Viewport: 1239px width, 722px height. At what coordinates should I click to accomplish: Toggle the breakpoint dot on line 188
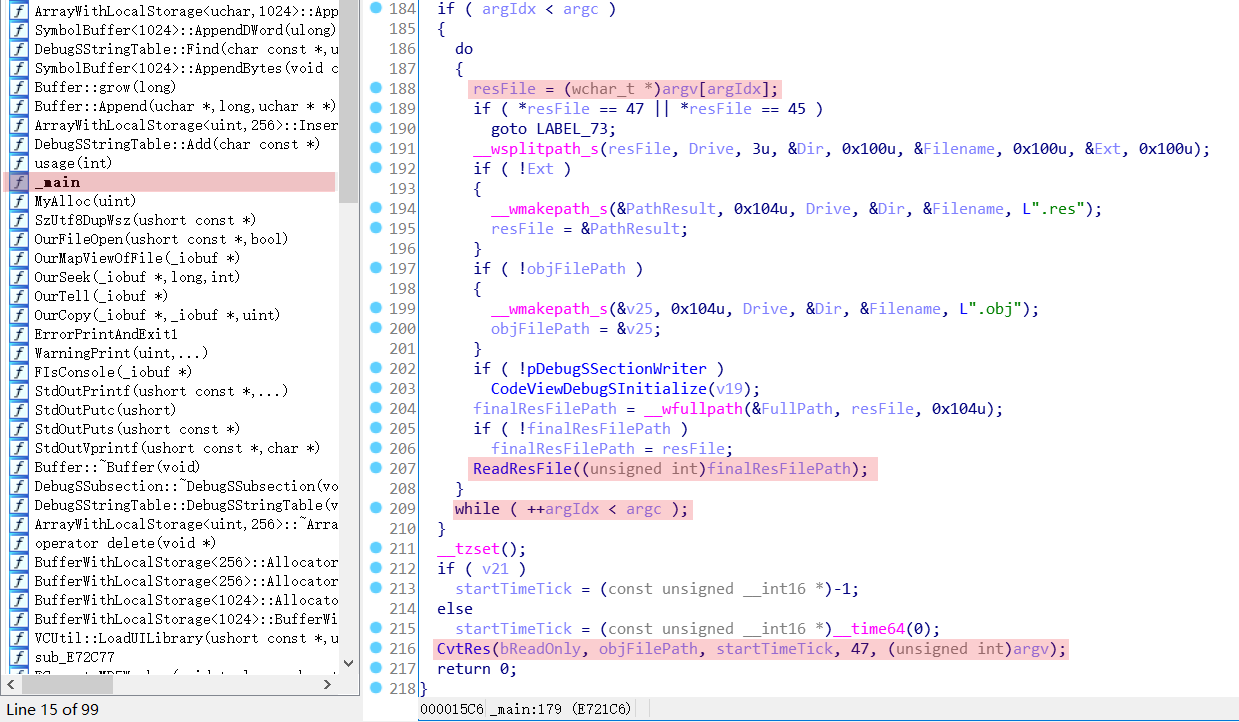pos(376,88)
